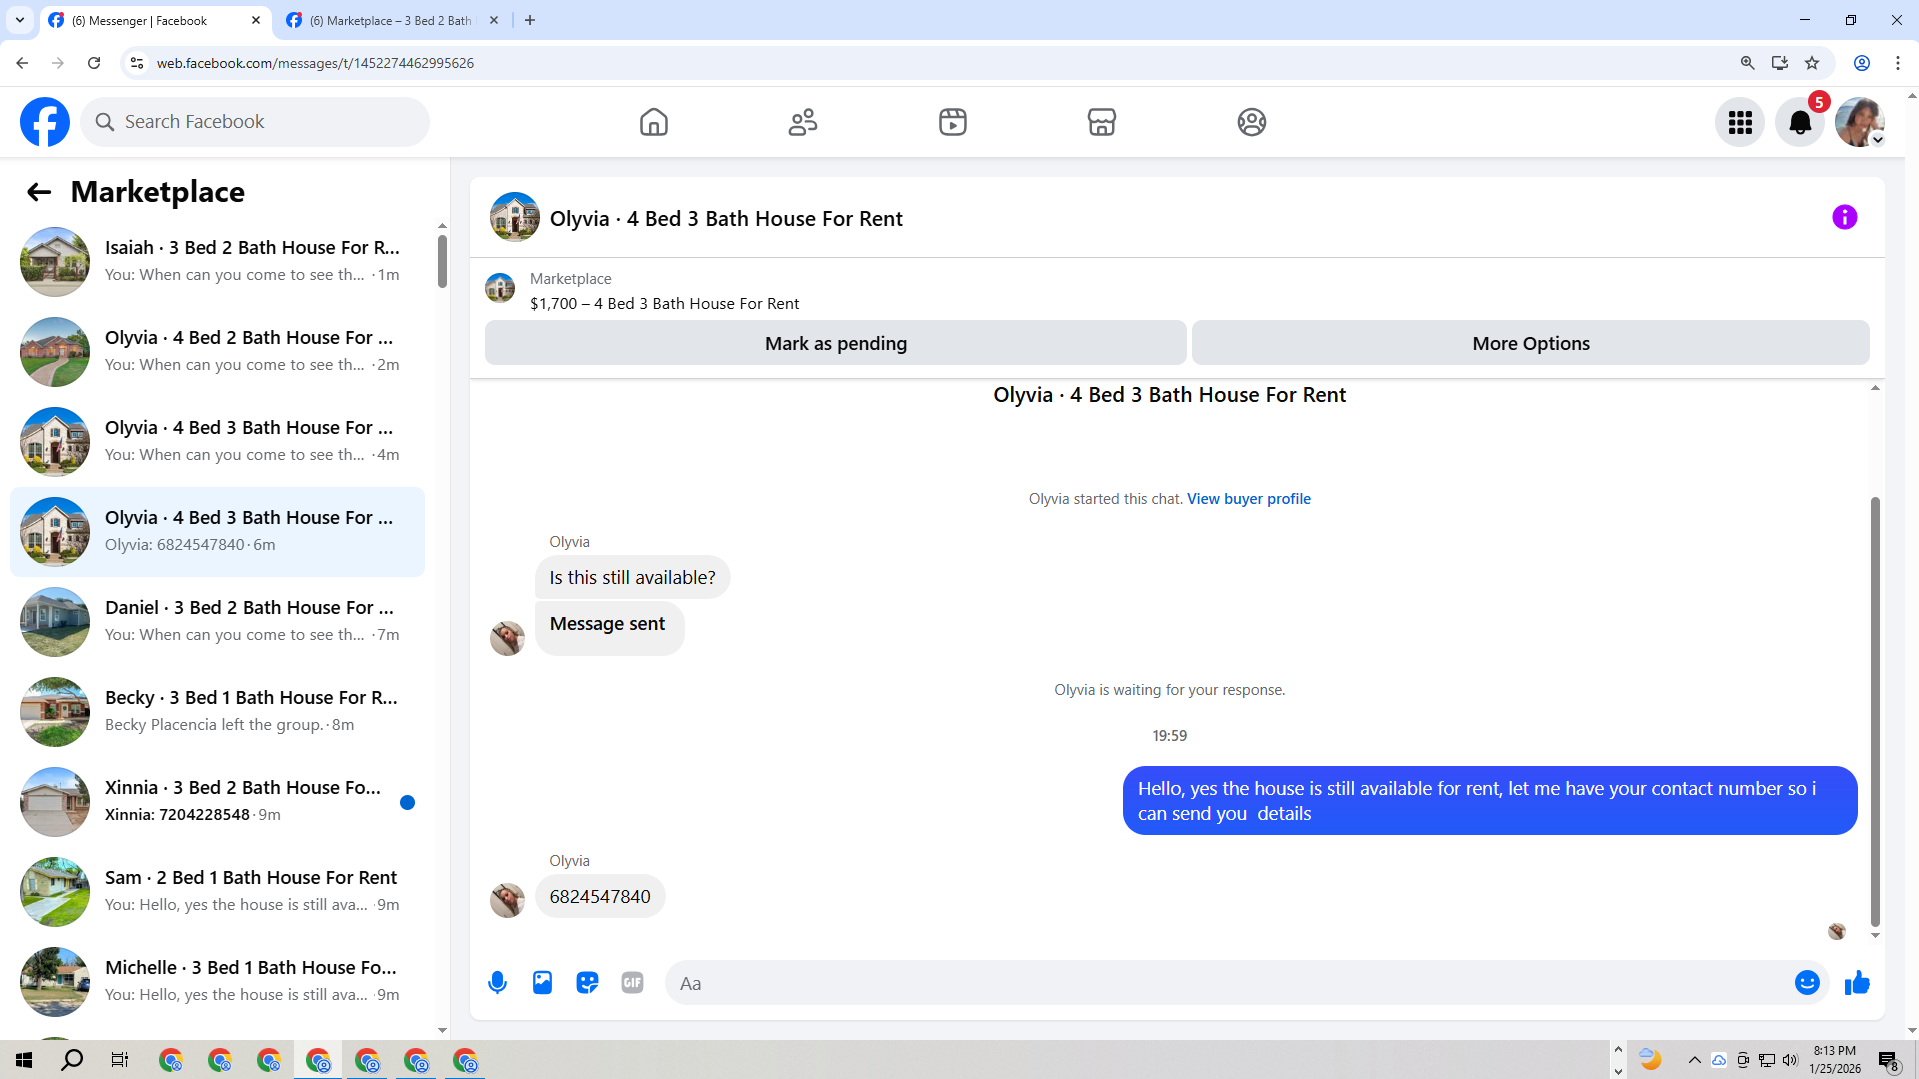The width and height of the screenshot is (1919, 1079).
Task: Open a new browser tab
Action: pos(530,20)
